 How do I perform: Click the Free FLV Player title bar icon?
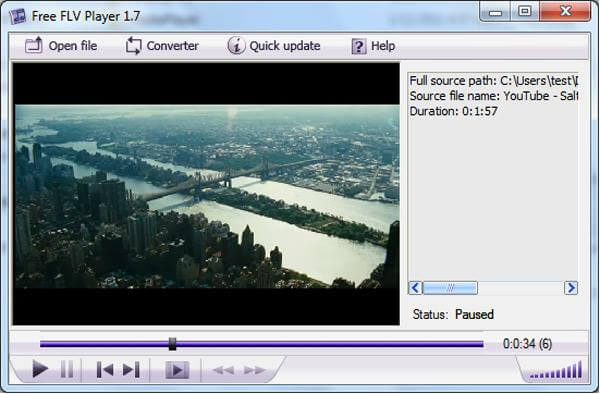[18, 16]
